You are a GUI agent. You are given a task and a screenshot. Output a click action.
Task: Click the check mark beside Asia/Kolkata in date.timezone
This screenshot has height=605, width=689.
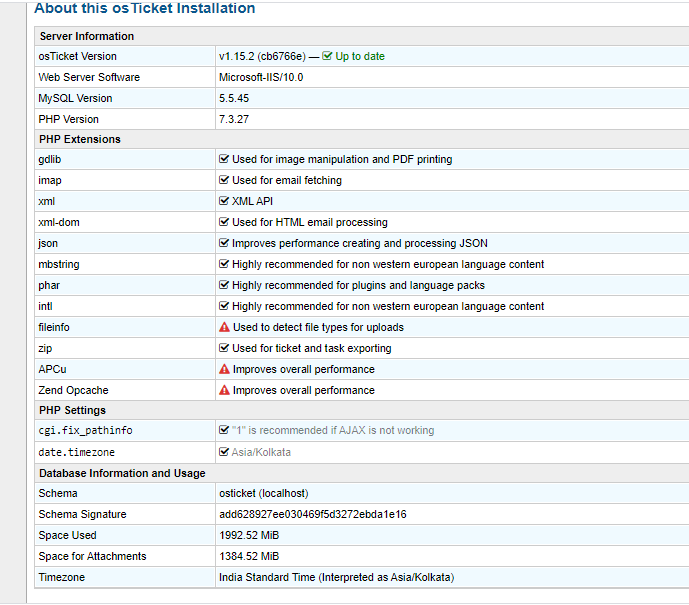point(225,452)
